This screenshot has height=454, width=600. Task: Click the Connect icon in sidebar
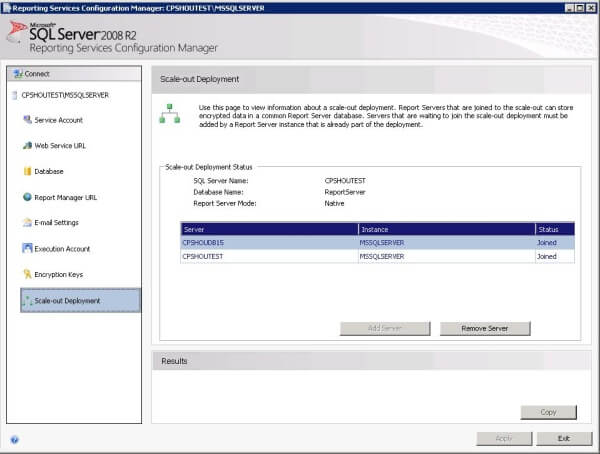point(16,74)
